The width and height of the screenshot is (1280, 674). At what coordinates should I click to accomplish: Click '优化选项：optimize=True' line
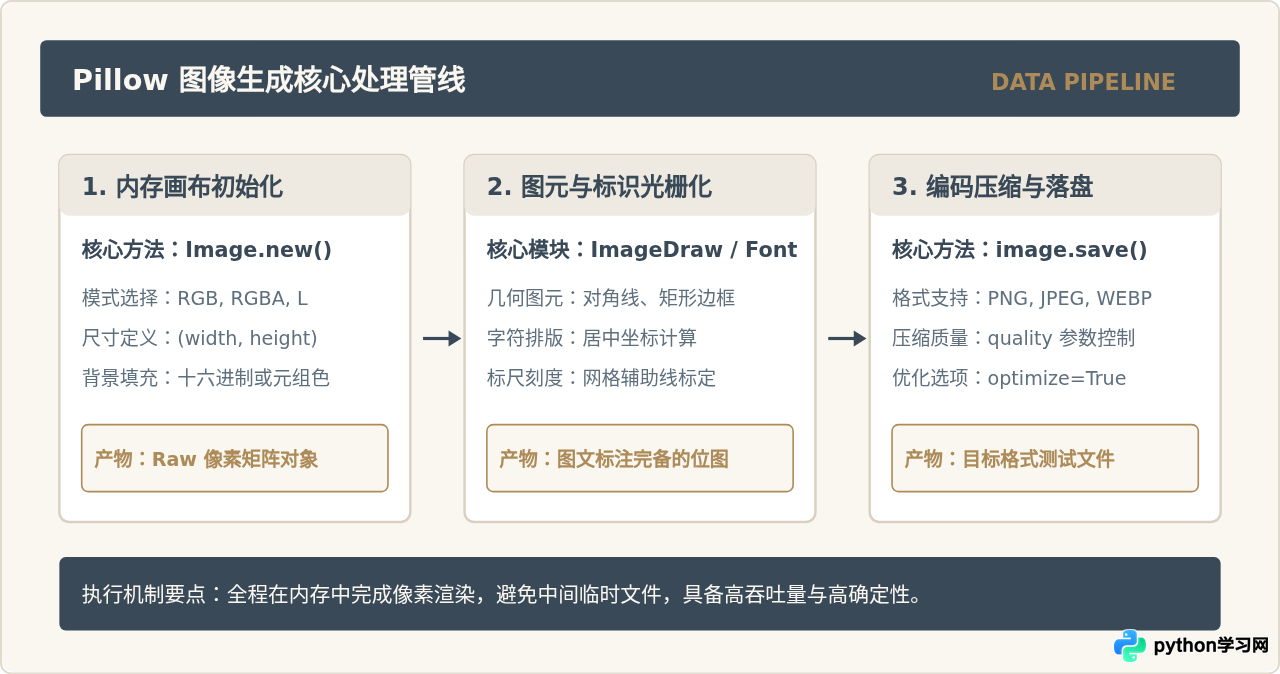pyautogui.click(x=1009, y=378)
